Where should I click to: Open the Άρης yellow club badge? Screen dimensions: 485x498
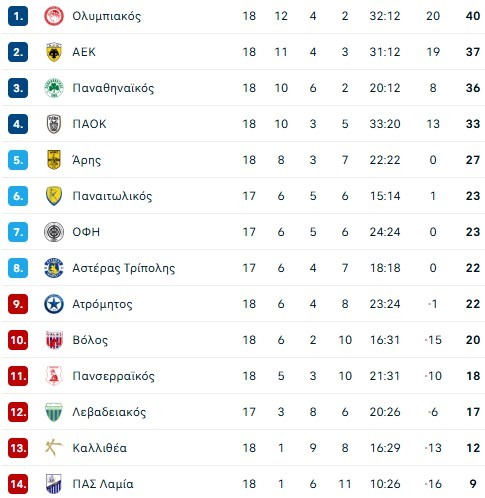pos(54,160)
